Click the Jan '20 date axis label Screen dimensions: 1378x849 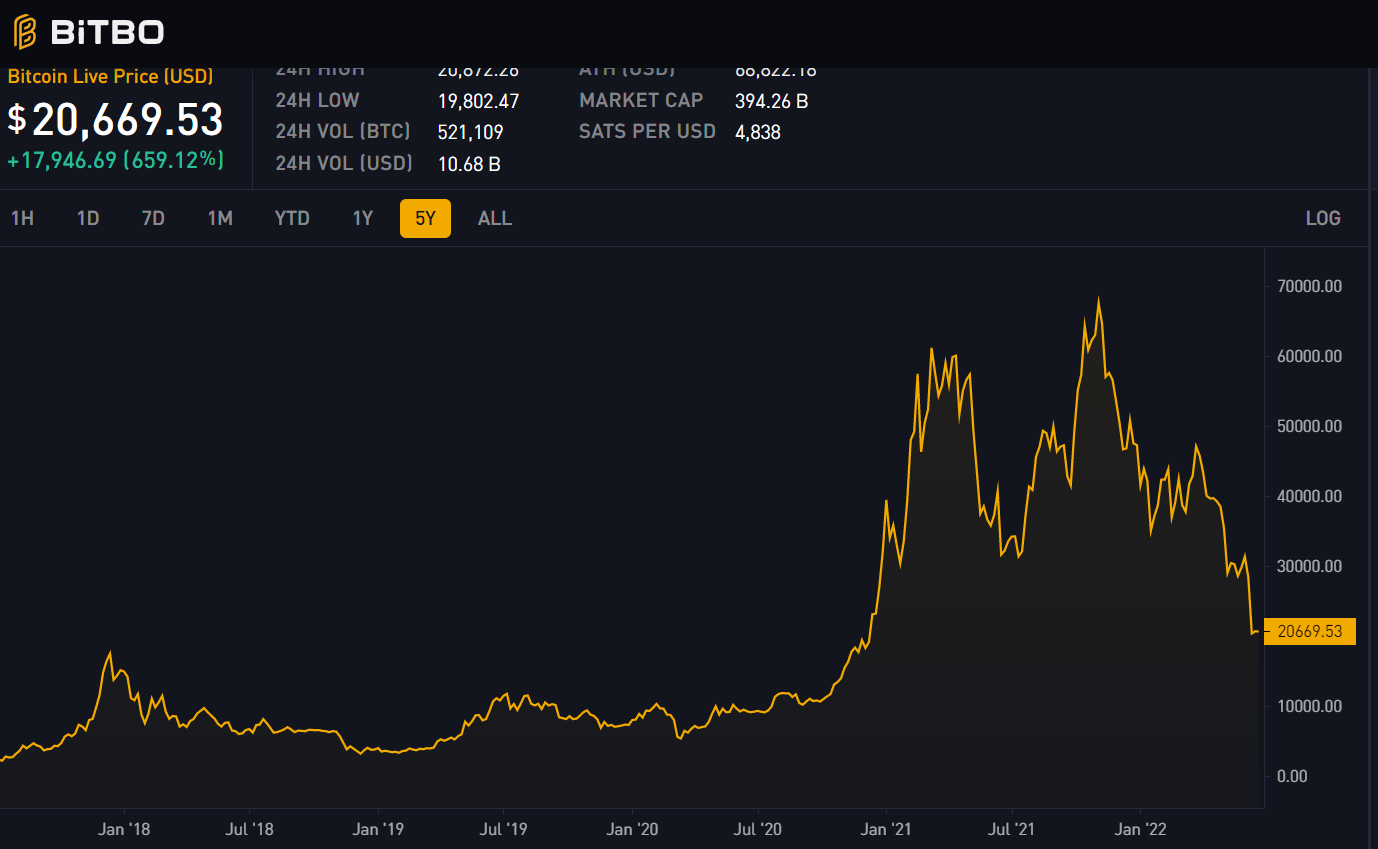[633, 829]
